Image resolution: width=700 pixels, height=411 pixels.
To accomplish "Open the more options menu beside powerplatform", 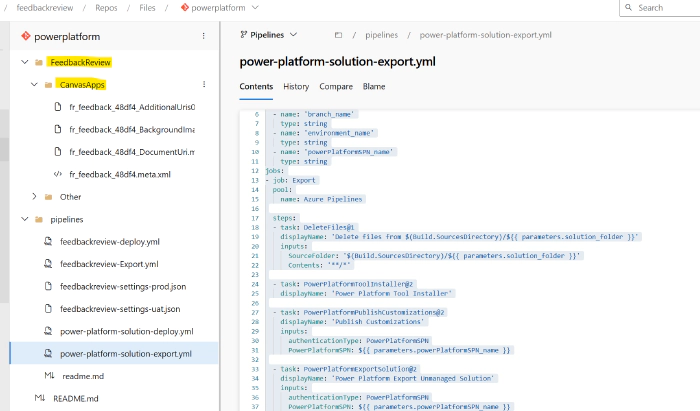I will (x=204, y=36).
